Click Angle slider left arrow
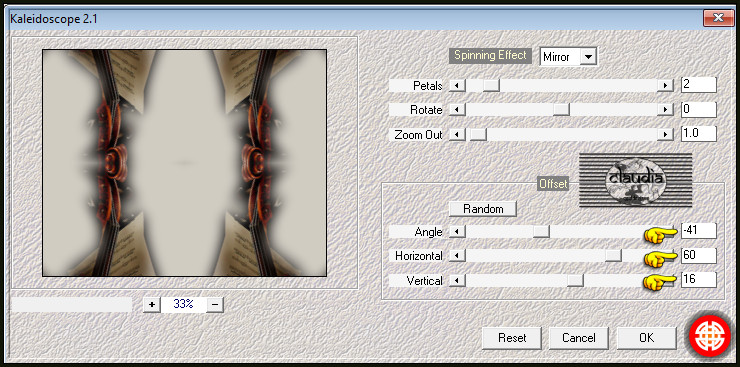This screenshot has width=740, height=367. [457, 232]
